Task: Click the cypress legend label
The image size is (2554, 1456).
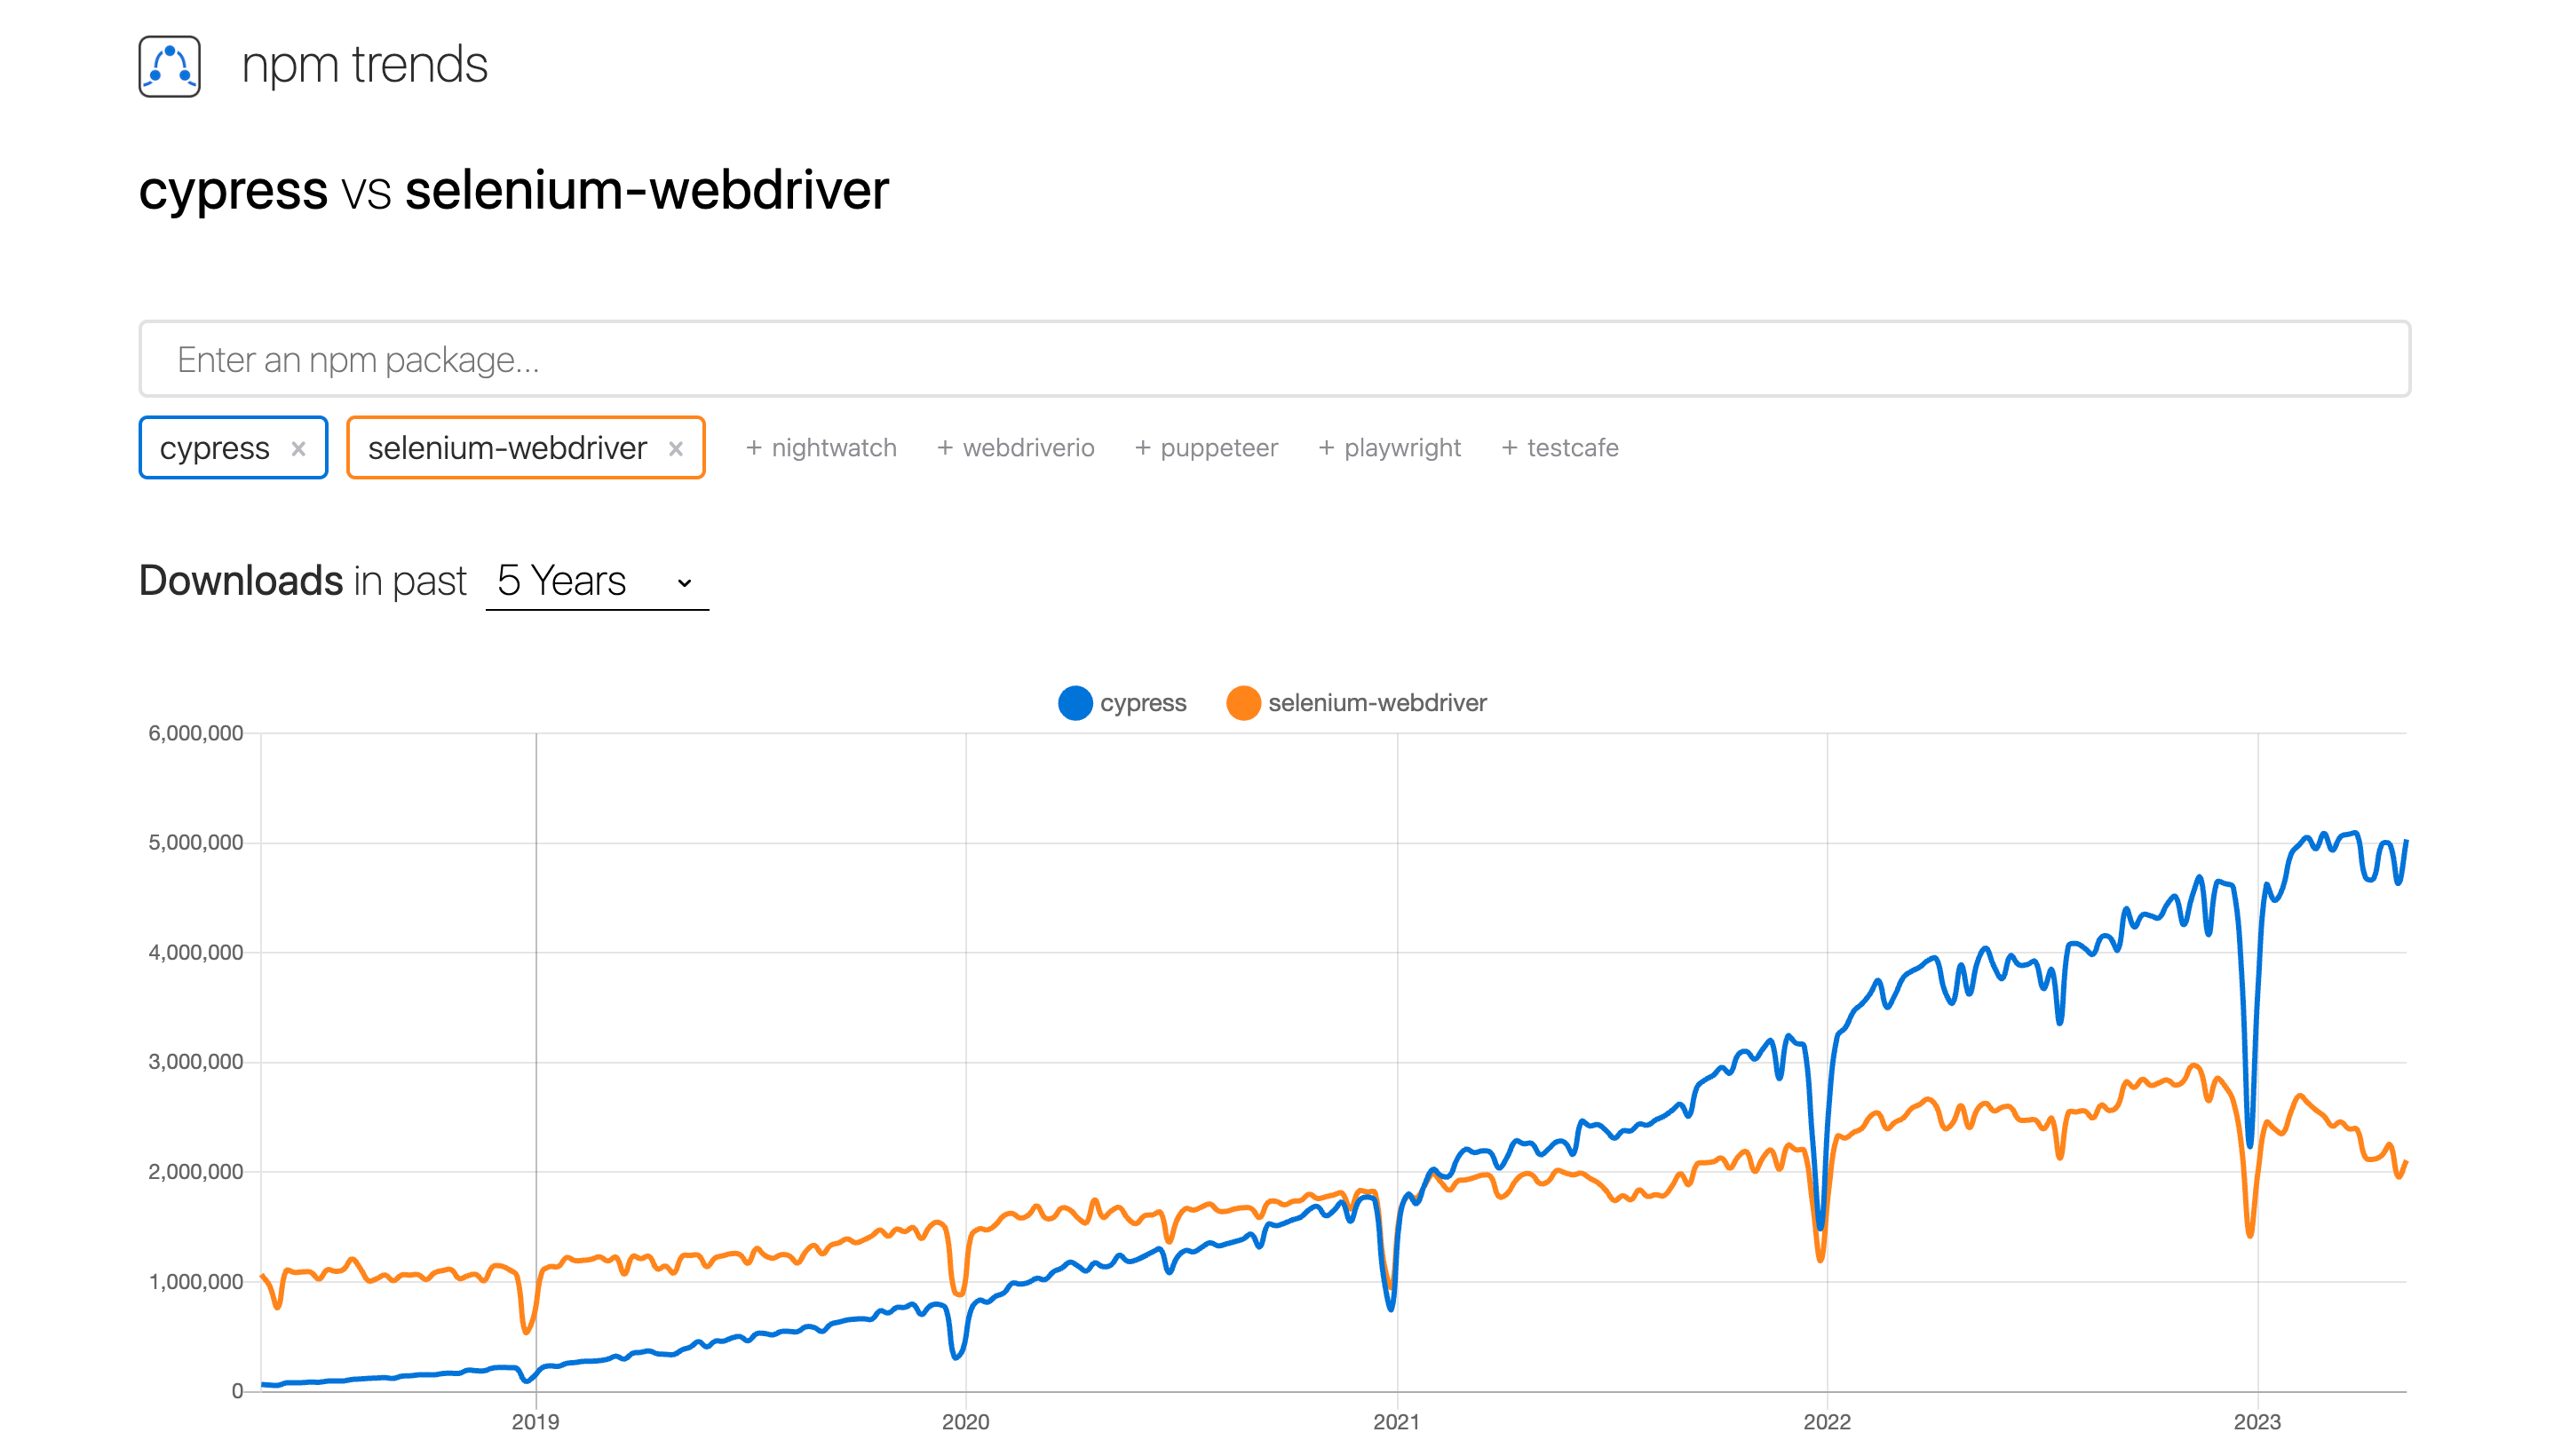Action: click(1142, 703)
